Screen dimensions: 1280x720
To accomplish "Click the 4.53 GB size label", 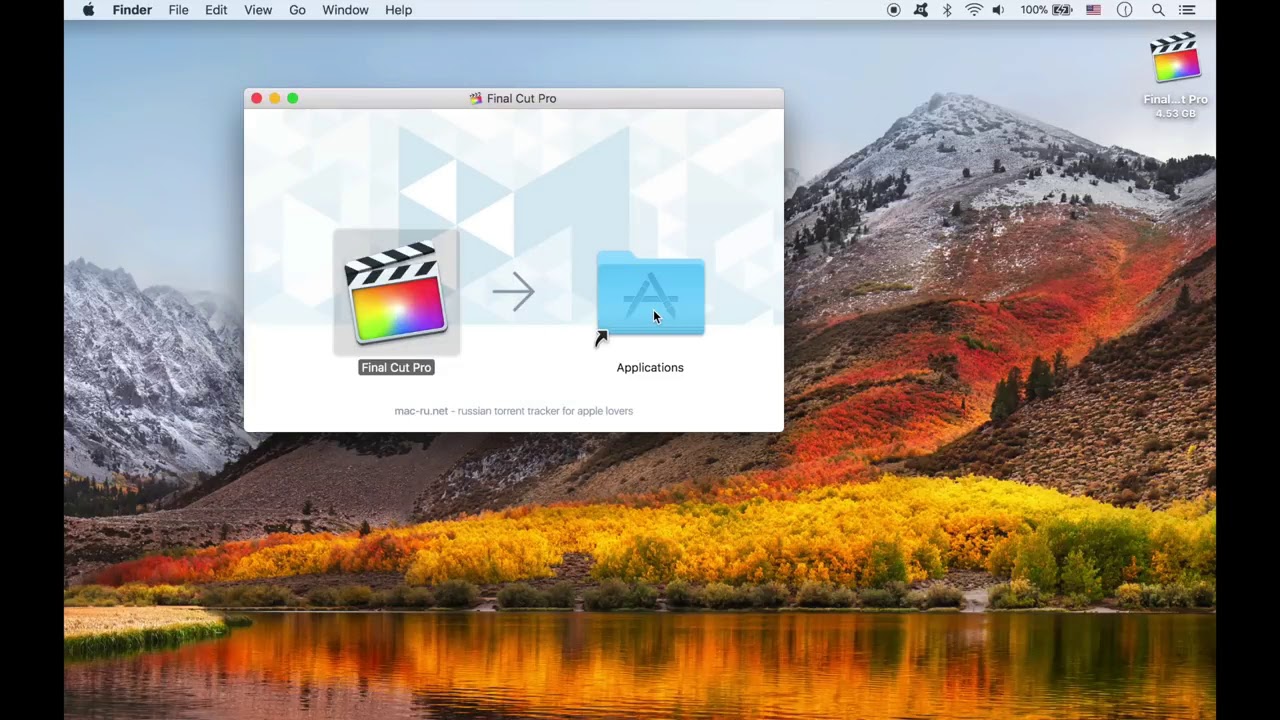I will pyautogui.click(x=1176, y=114).
